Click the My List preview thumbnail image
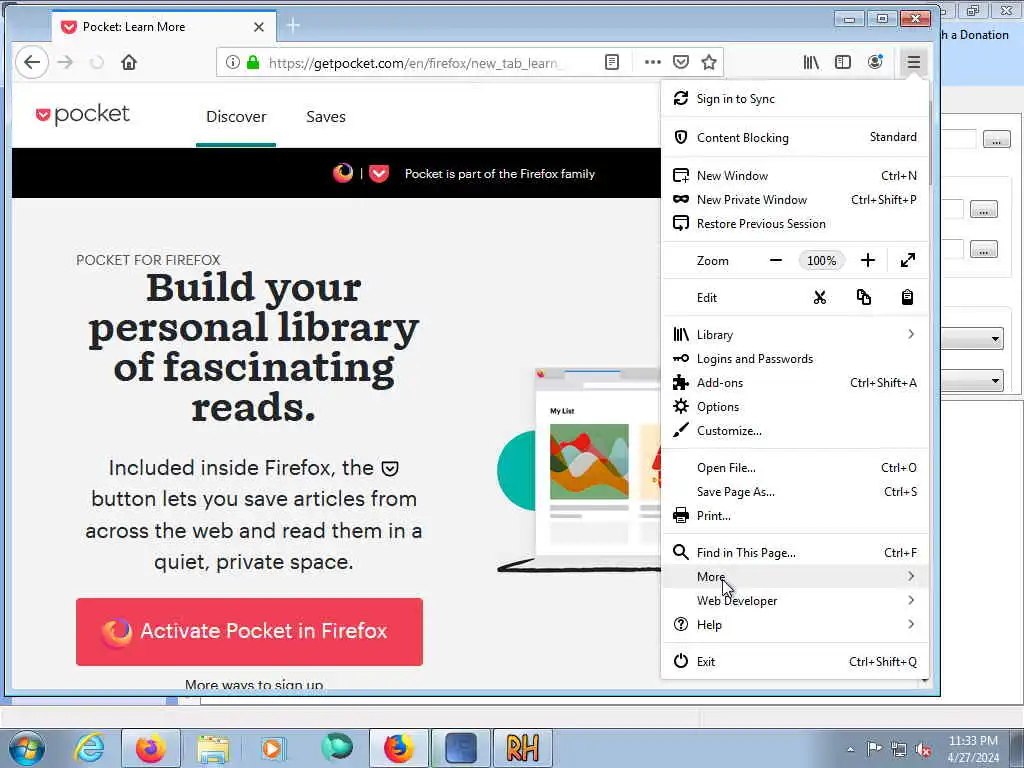Screen dimensions: 1024x768 (589, 461)
